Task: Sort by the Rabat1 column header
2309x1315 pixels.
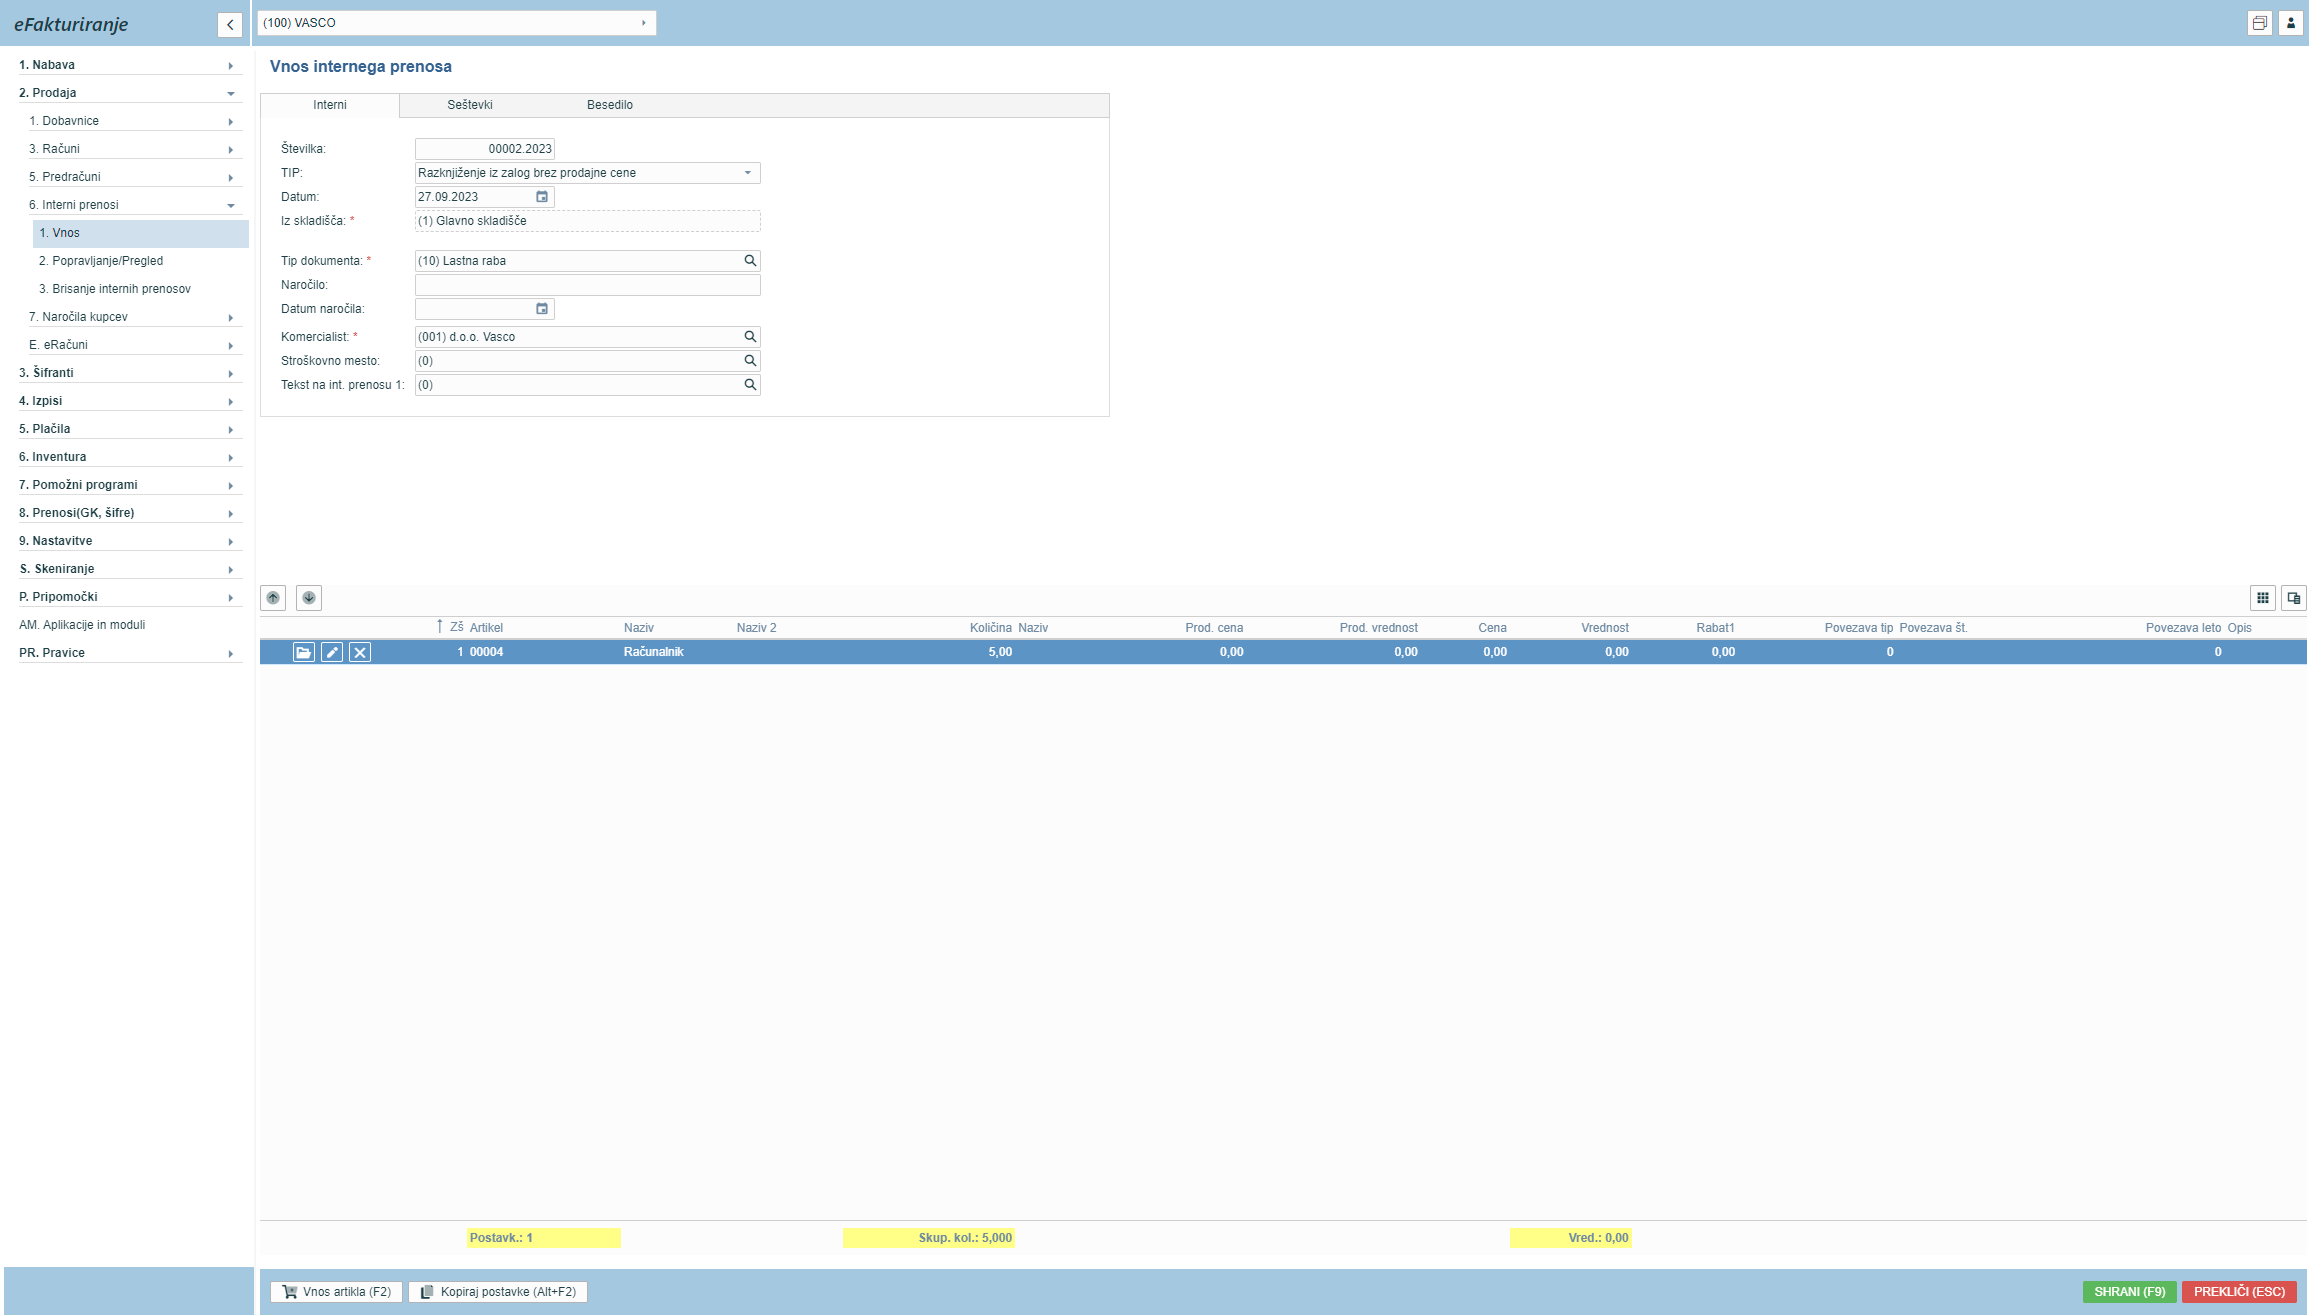Action: click(x=1716, y=628)
